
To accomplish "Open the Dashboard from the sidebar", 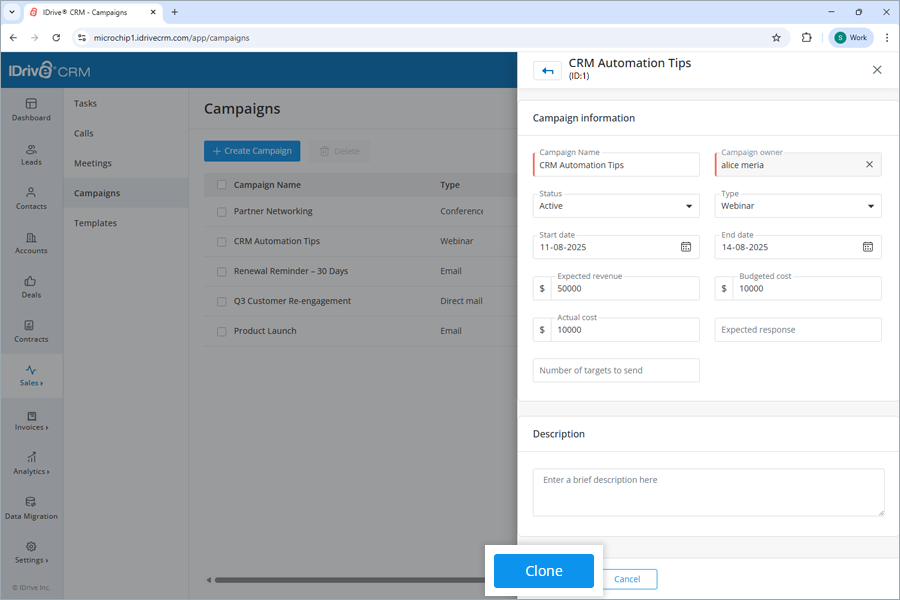I will point(31,110).
